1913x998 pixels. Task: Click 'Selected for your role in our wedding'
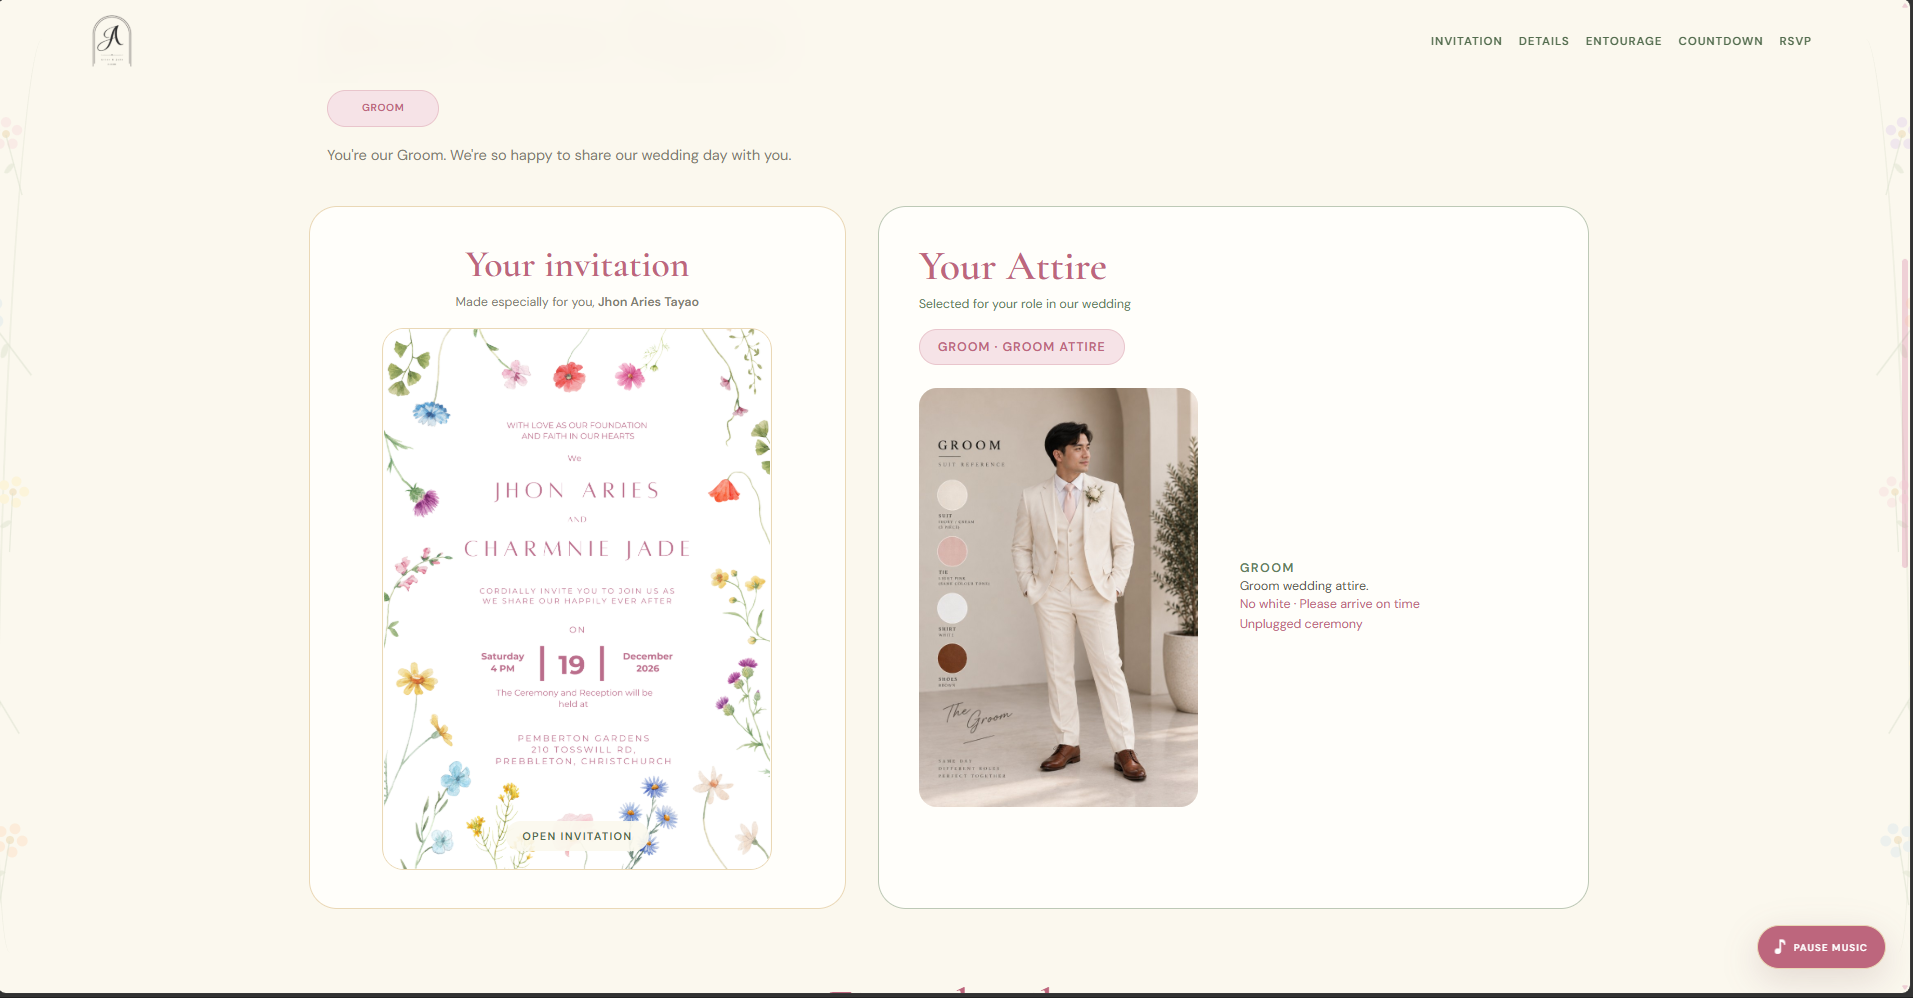click(x=1025, y=304)
